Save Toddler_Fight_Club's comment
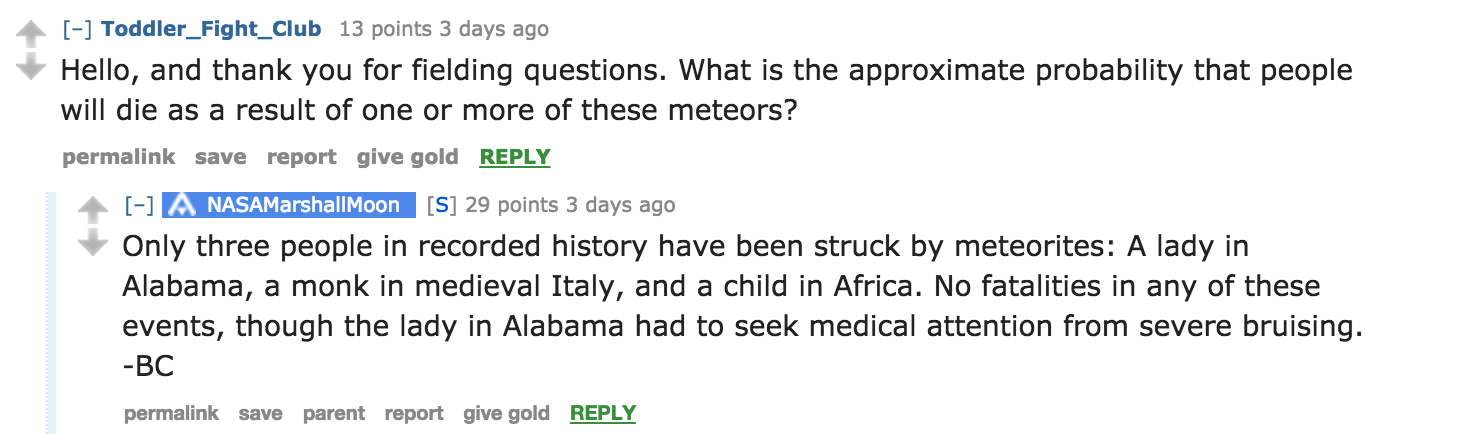The image size is (1474, 434). click(x=221, y=157)
